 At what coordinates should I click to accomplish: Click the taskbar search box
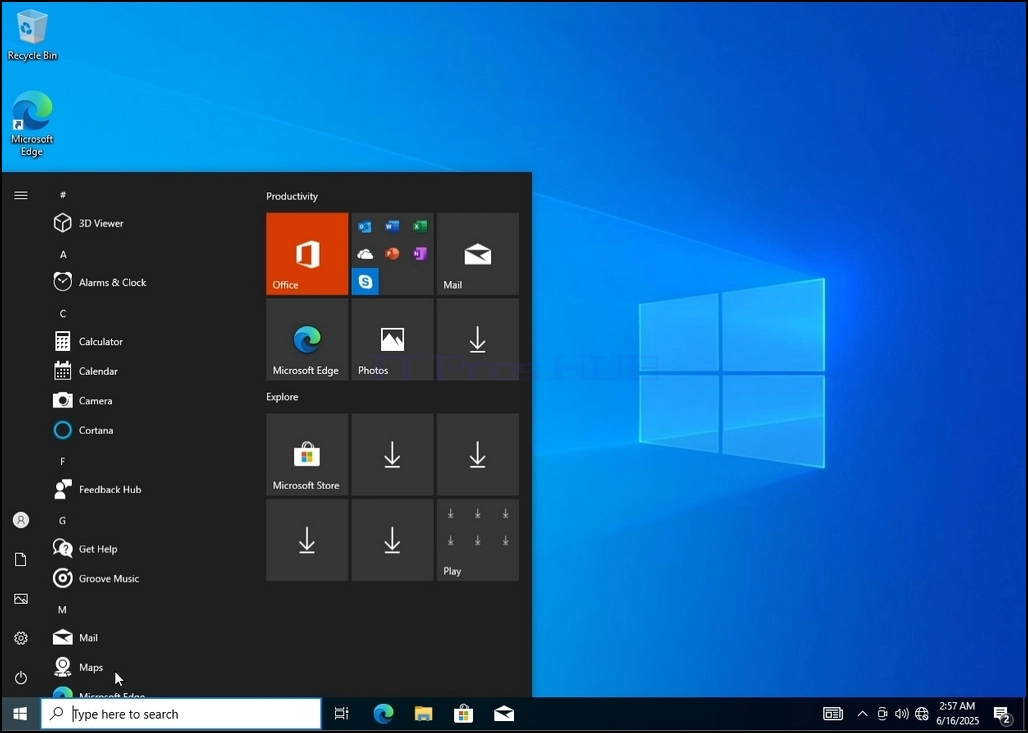tap(181, 714)
